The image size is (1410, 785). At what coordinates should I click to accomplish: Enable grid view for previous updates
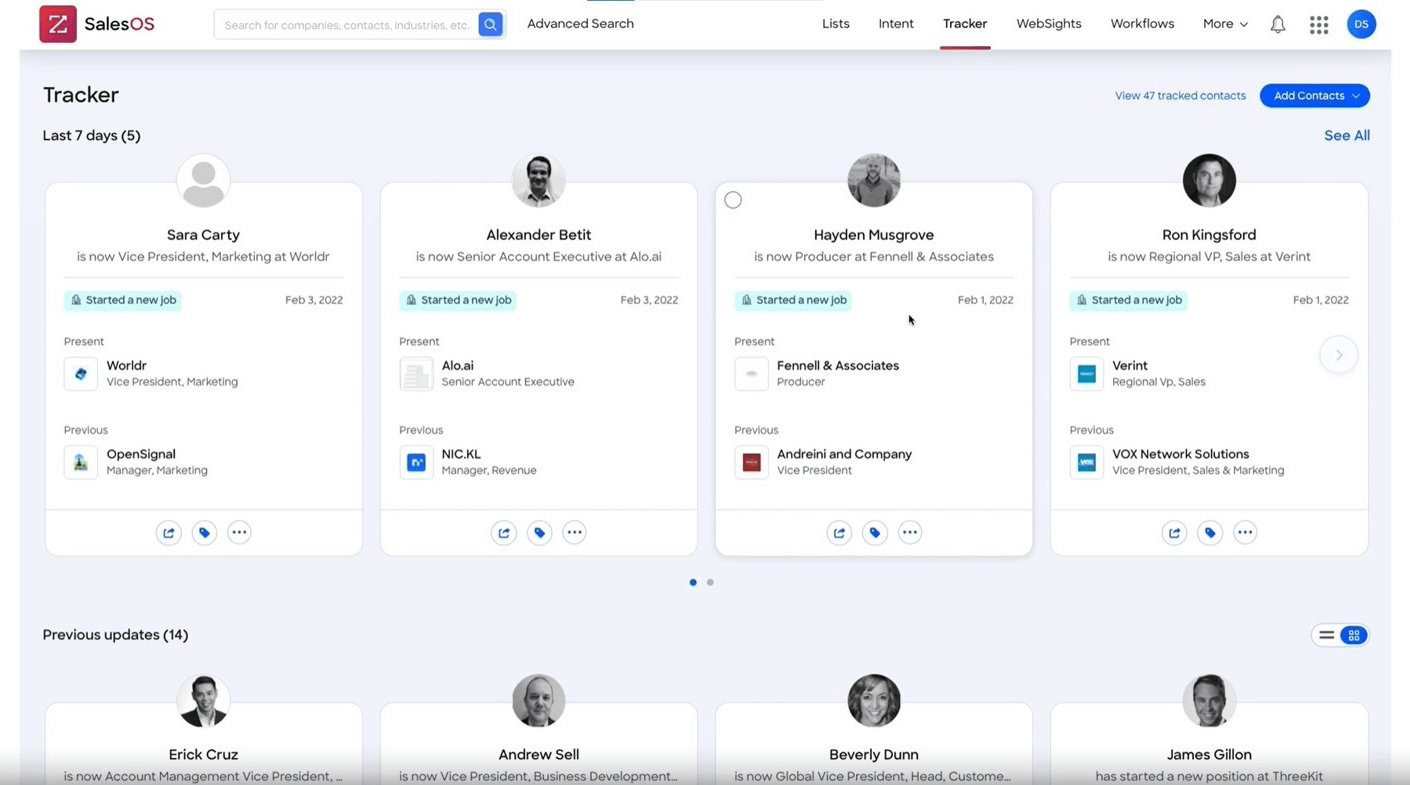(x=1353, y=634)
